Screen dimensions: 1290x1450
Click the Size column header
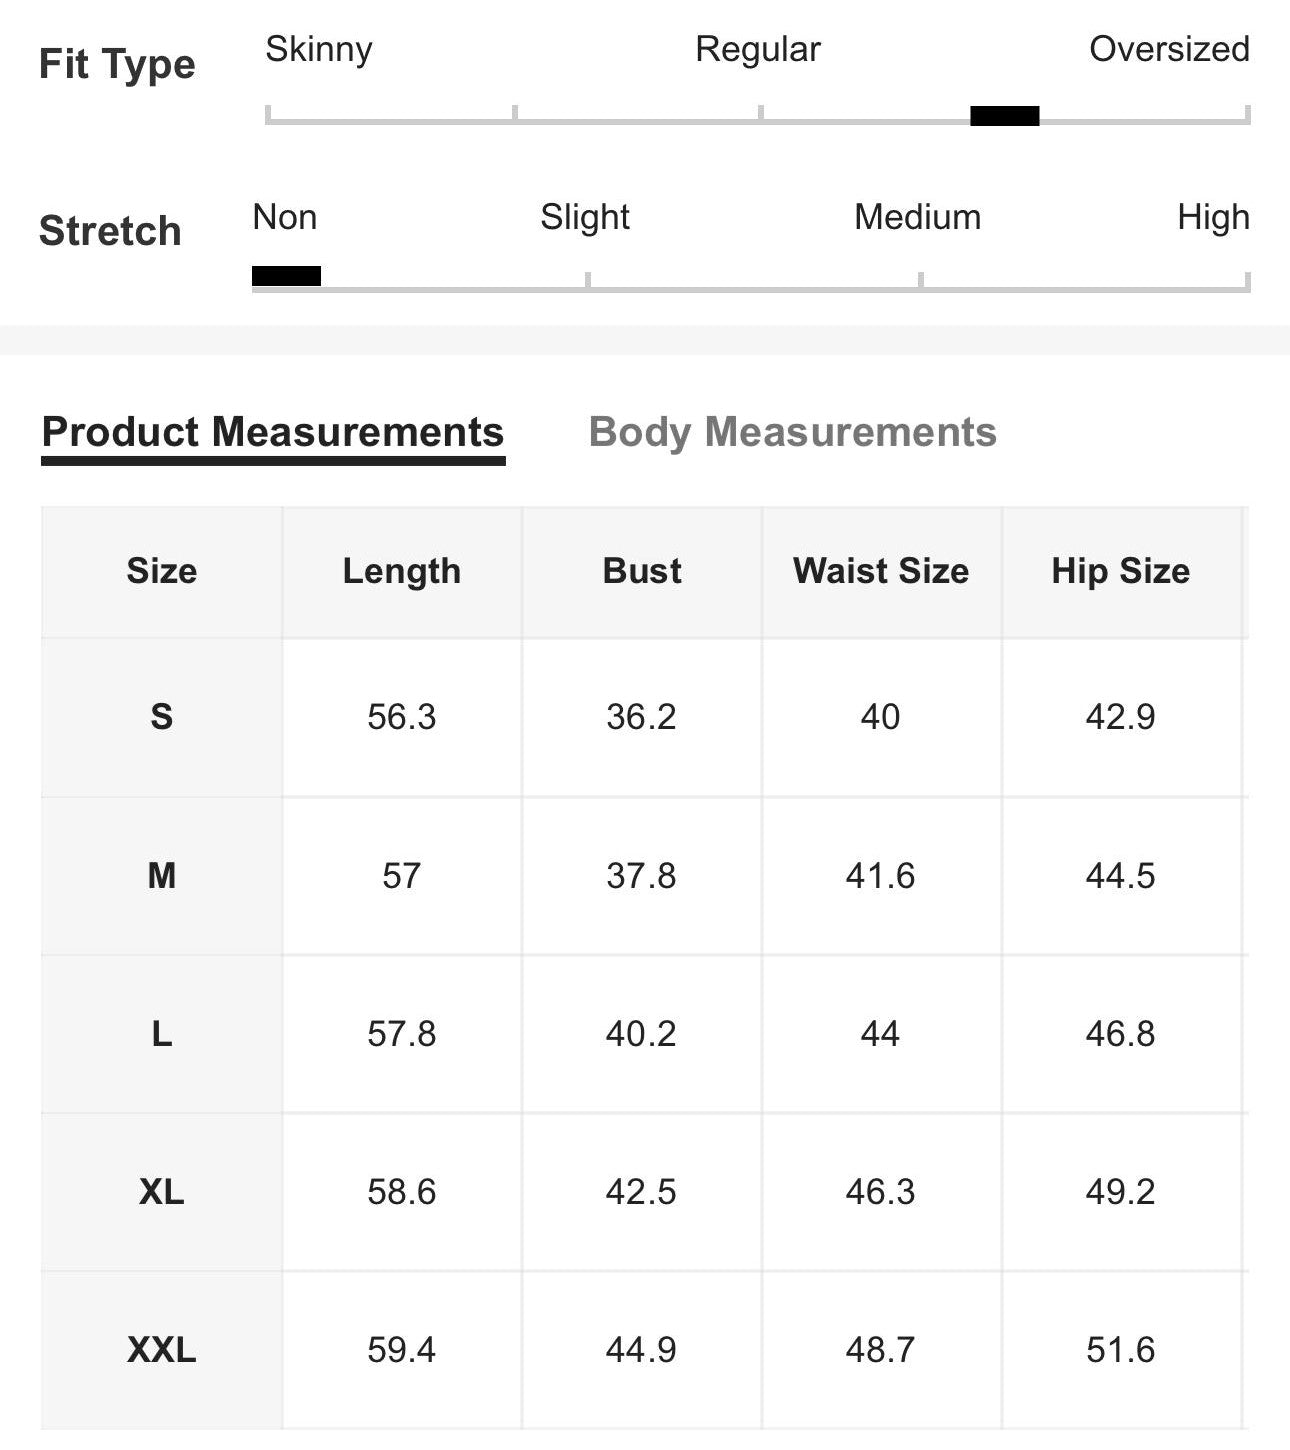(162, 571)
